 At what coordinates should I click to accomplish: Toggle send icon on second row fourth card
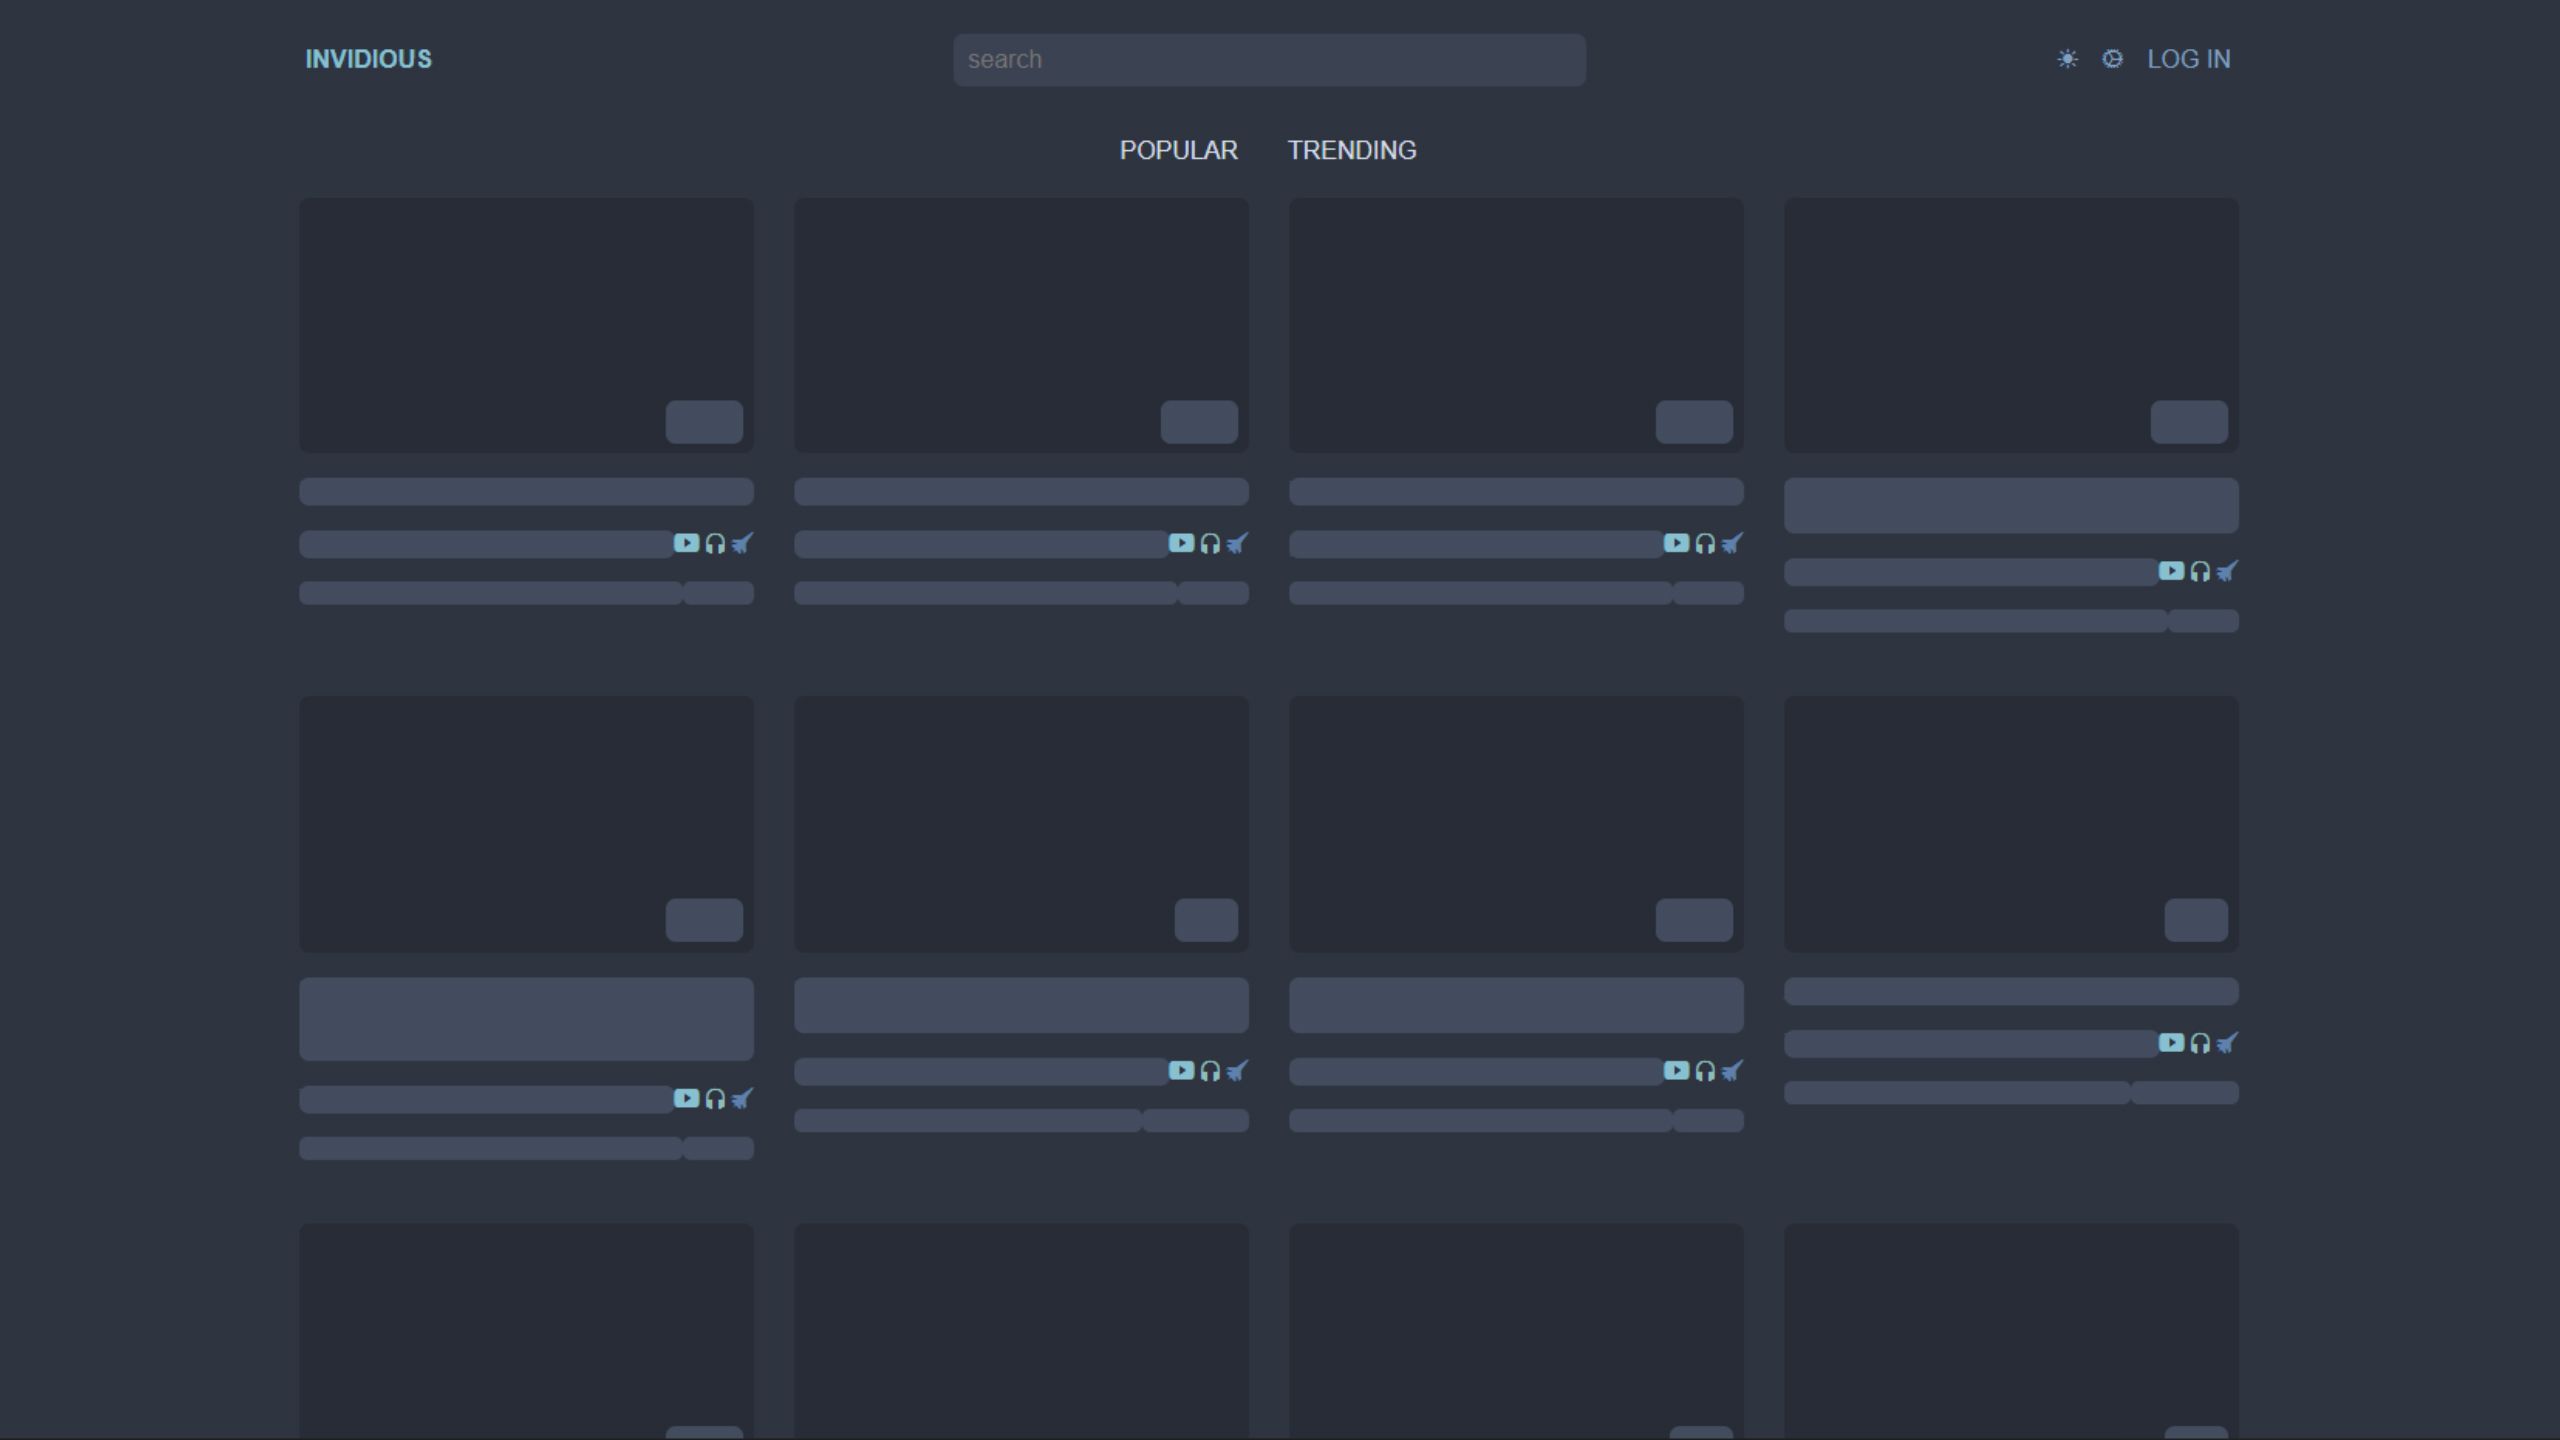click(2226, 1043)
